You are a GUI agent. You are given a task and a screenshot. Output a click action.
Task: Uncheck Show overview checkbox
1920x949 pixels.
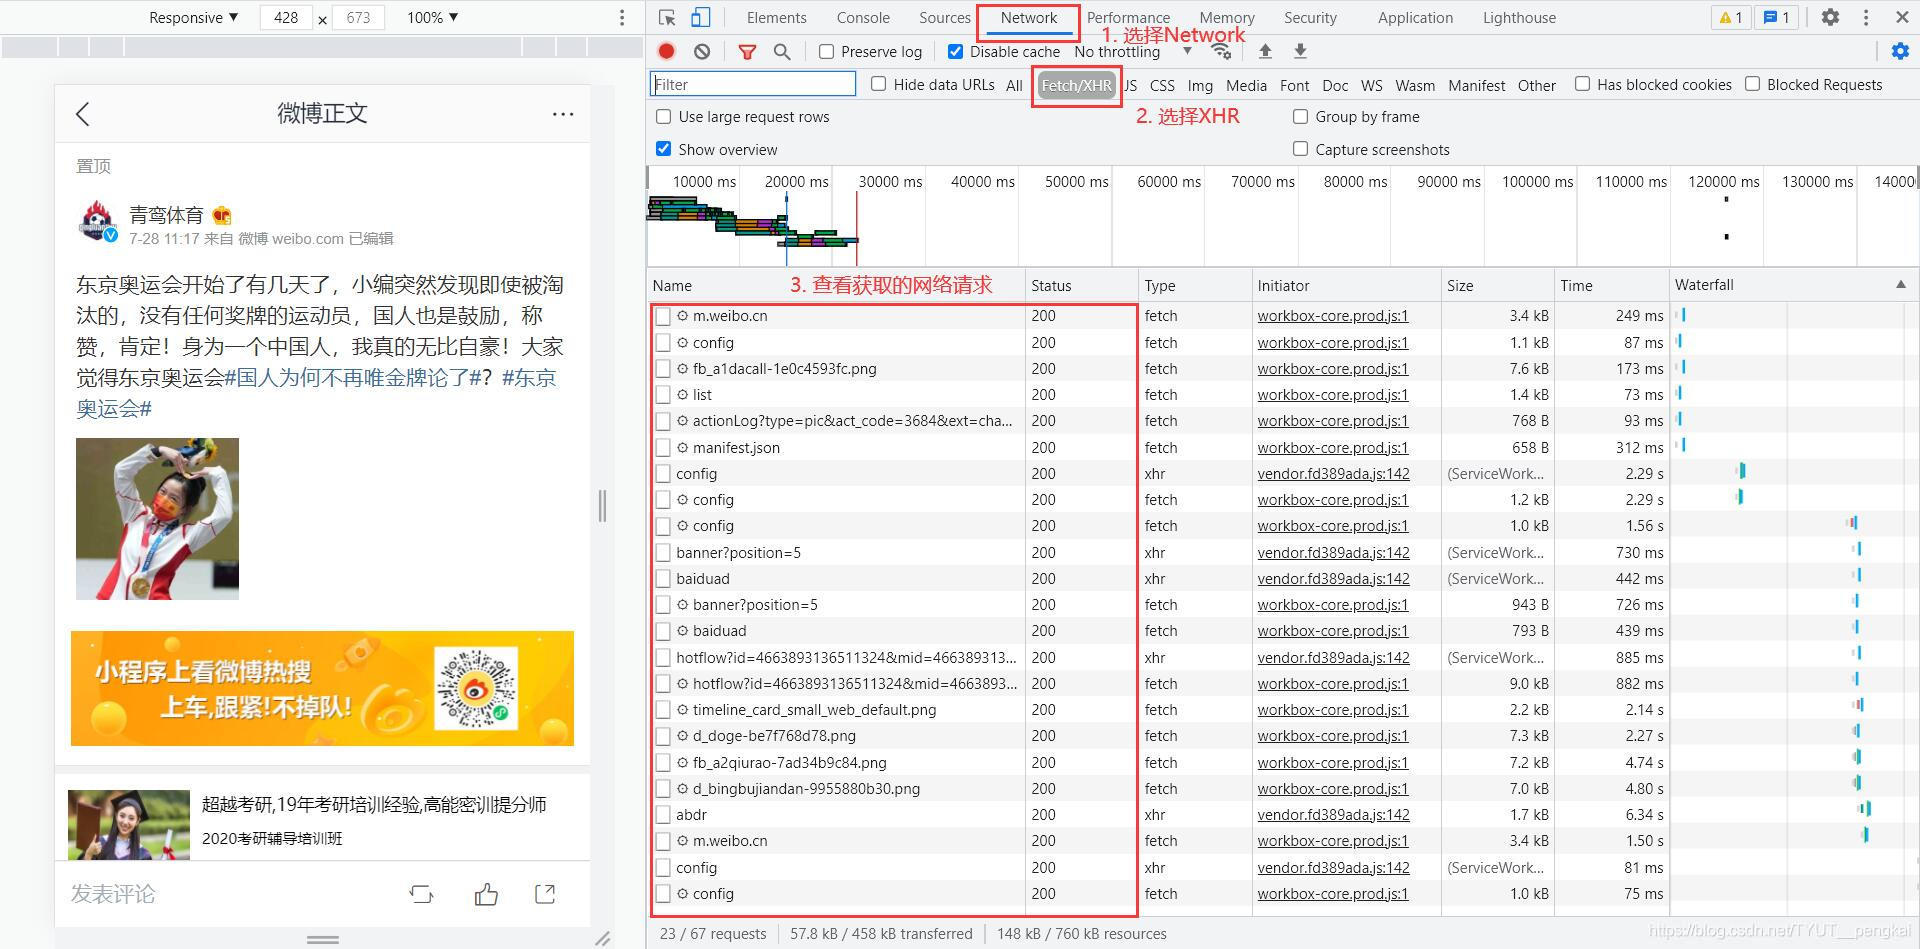663,149
